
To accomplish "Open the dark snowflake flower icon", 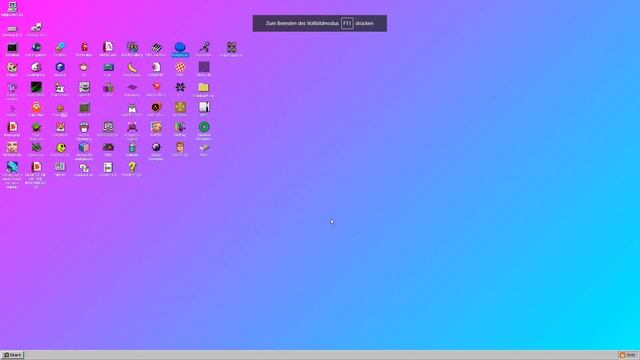I will pyautogui.click(x=180, y=87).
